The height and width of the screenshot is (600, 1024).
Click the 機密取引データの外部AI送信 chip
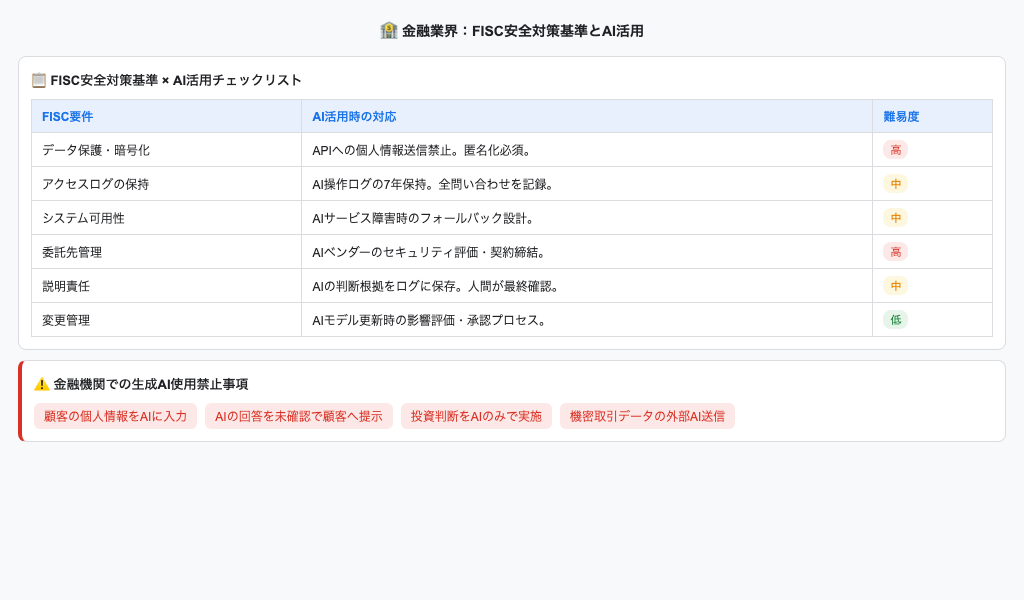pos(648,416)
